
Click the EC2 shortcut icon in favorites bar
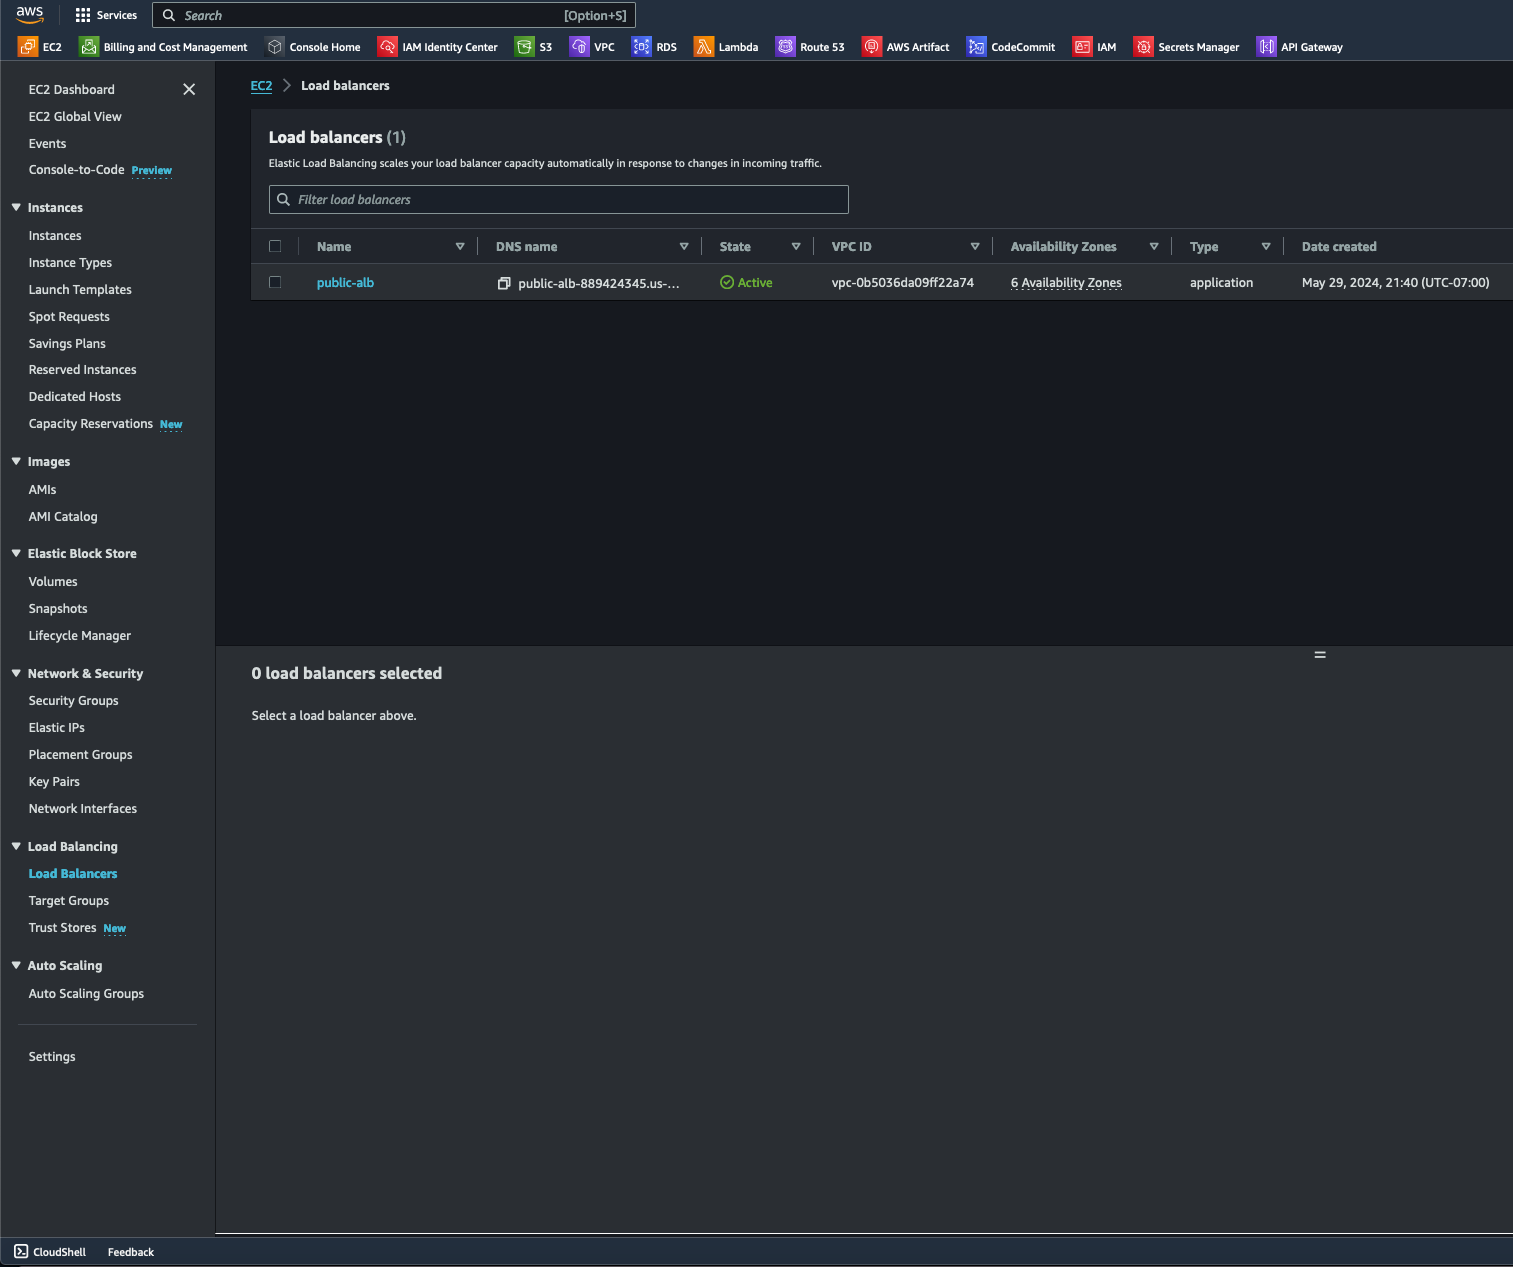click(28, 47)
